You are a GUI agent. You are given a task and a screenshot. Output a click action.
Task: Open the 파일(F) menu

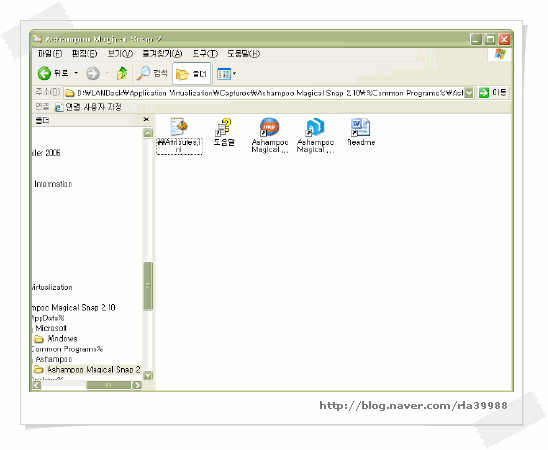coord(50,53)
